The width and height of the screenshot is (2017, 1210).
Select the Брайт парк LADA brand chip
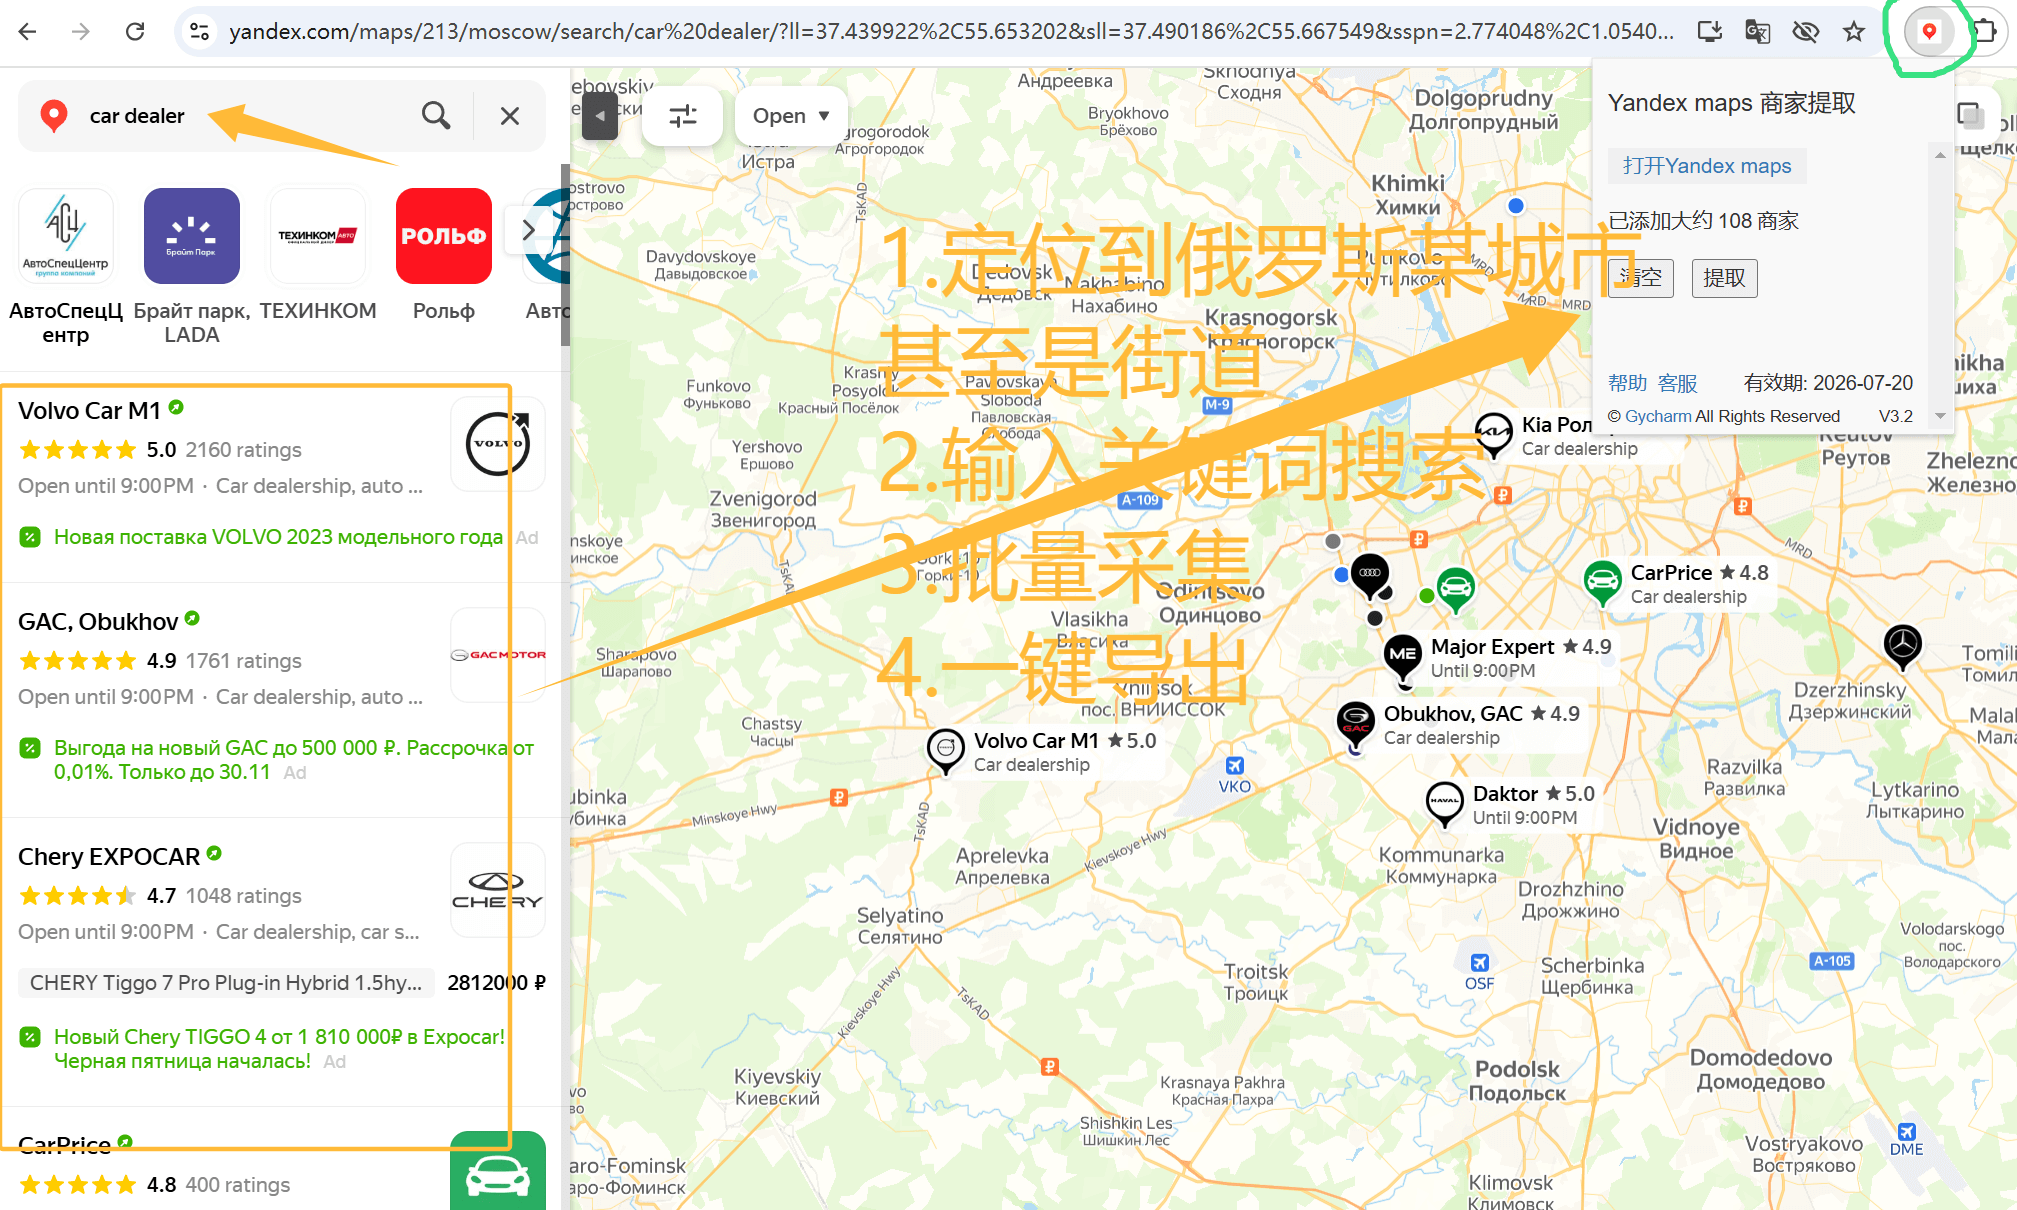[192, 266]
